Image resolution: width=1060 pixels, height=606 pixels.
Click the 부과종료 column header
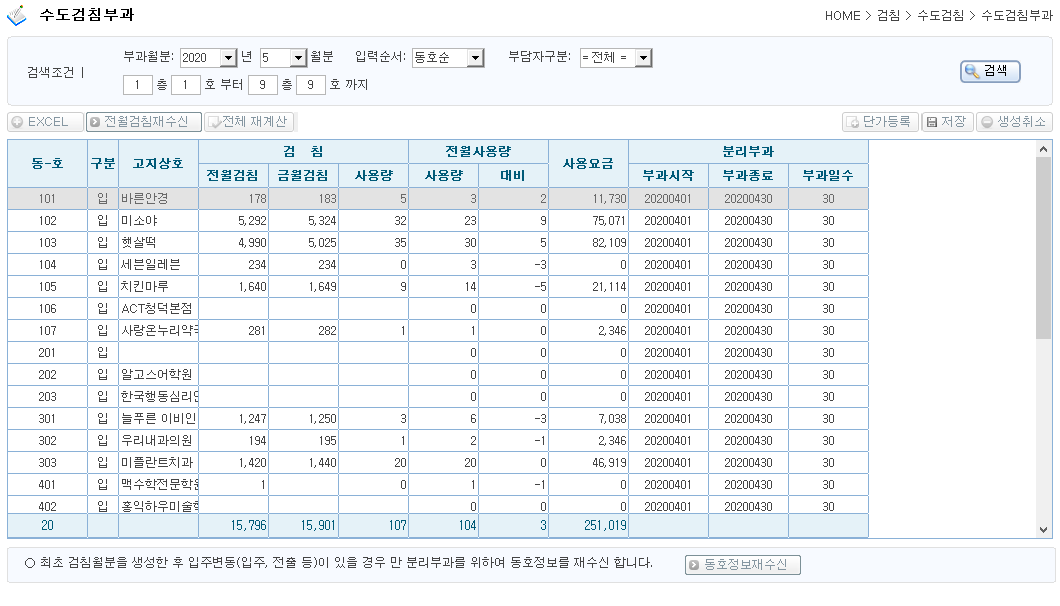(x=748, y=176)
